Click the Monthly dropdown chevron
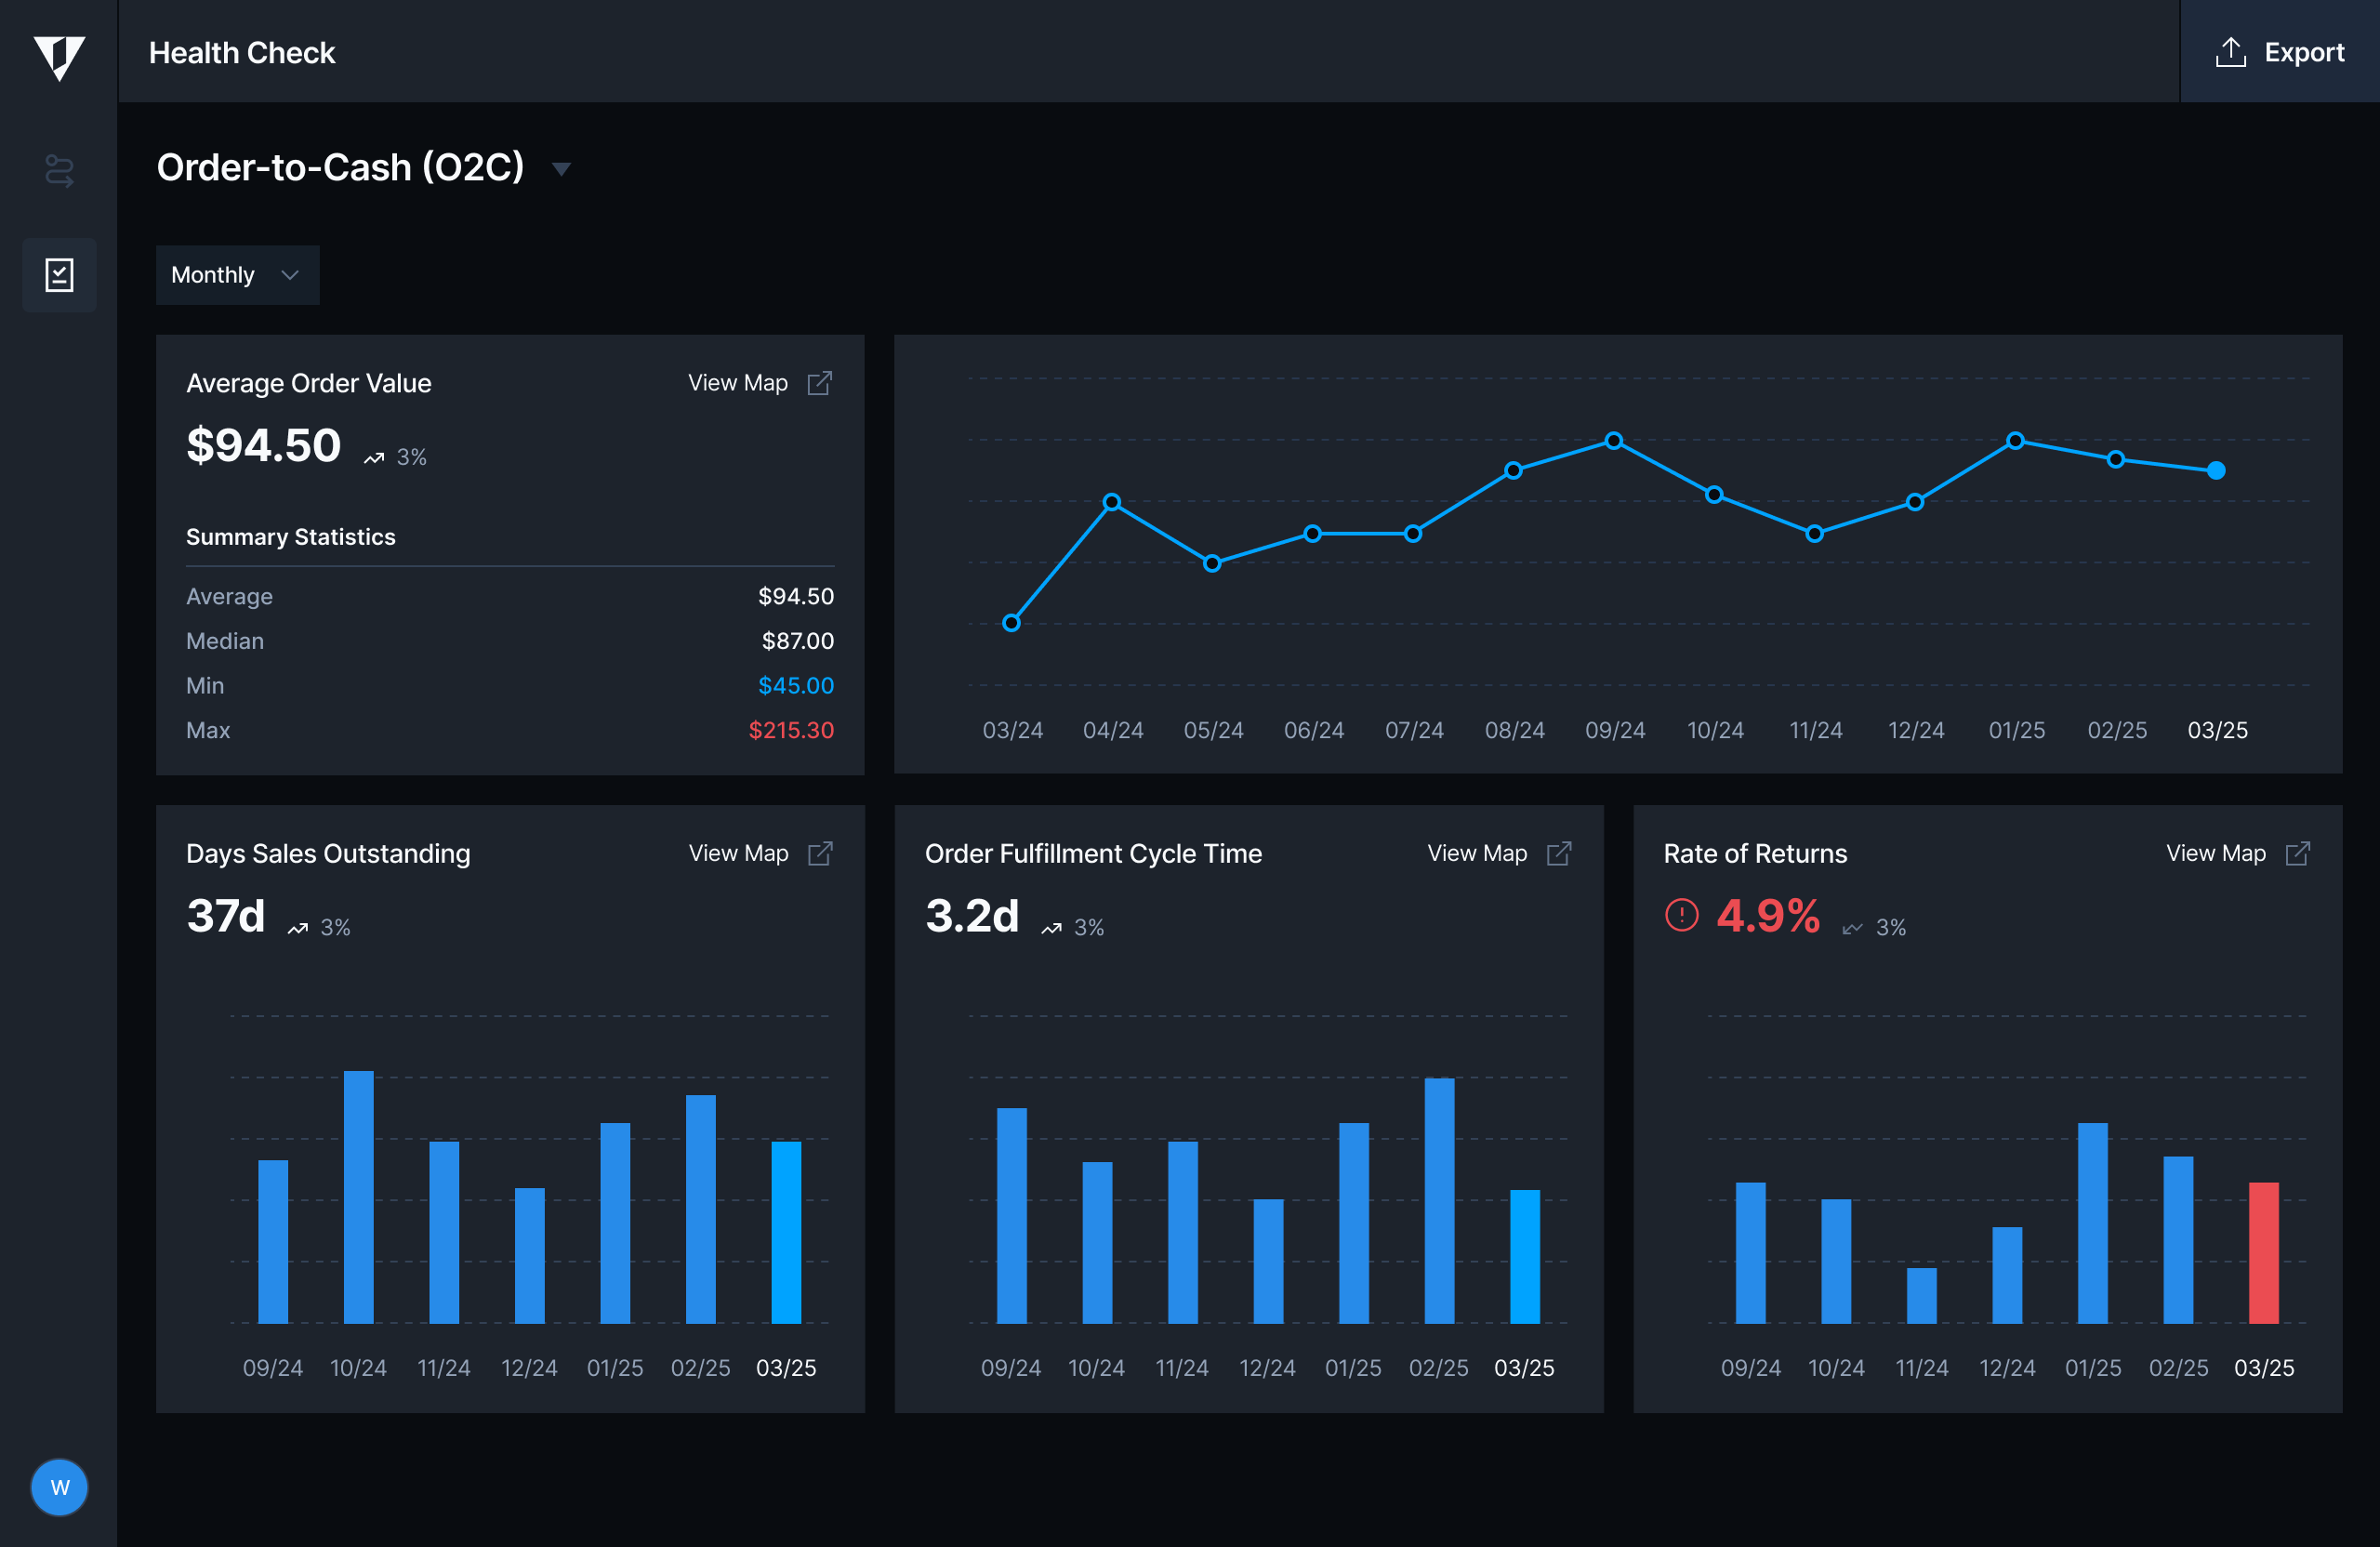 (290, 275)
